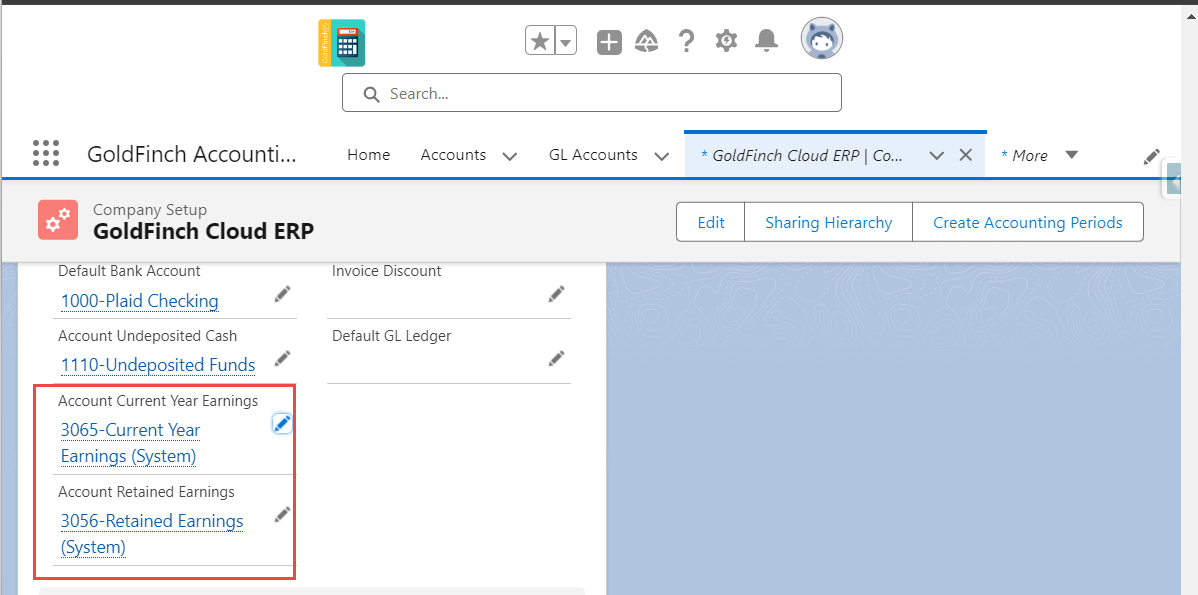
Task: Open the GL Accounts tab
Action: (x=593, y=155)
